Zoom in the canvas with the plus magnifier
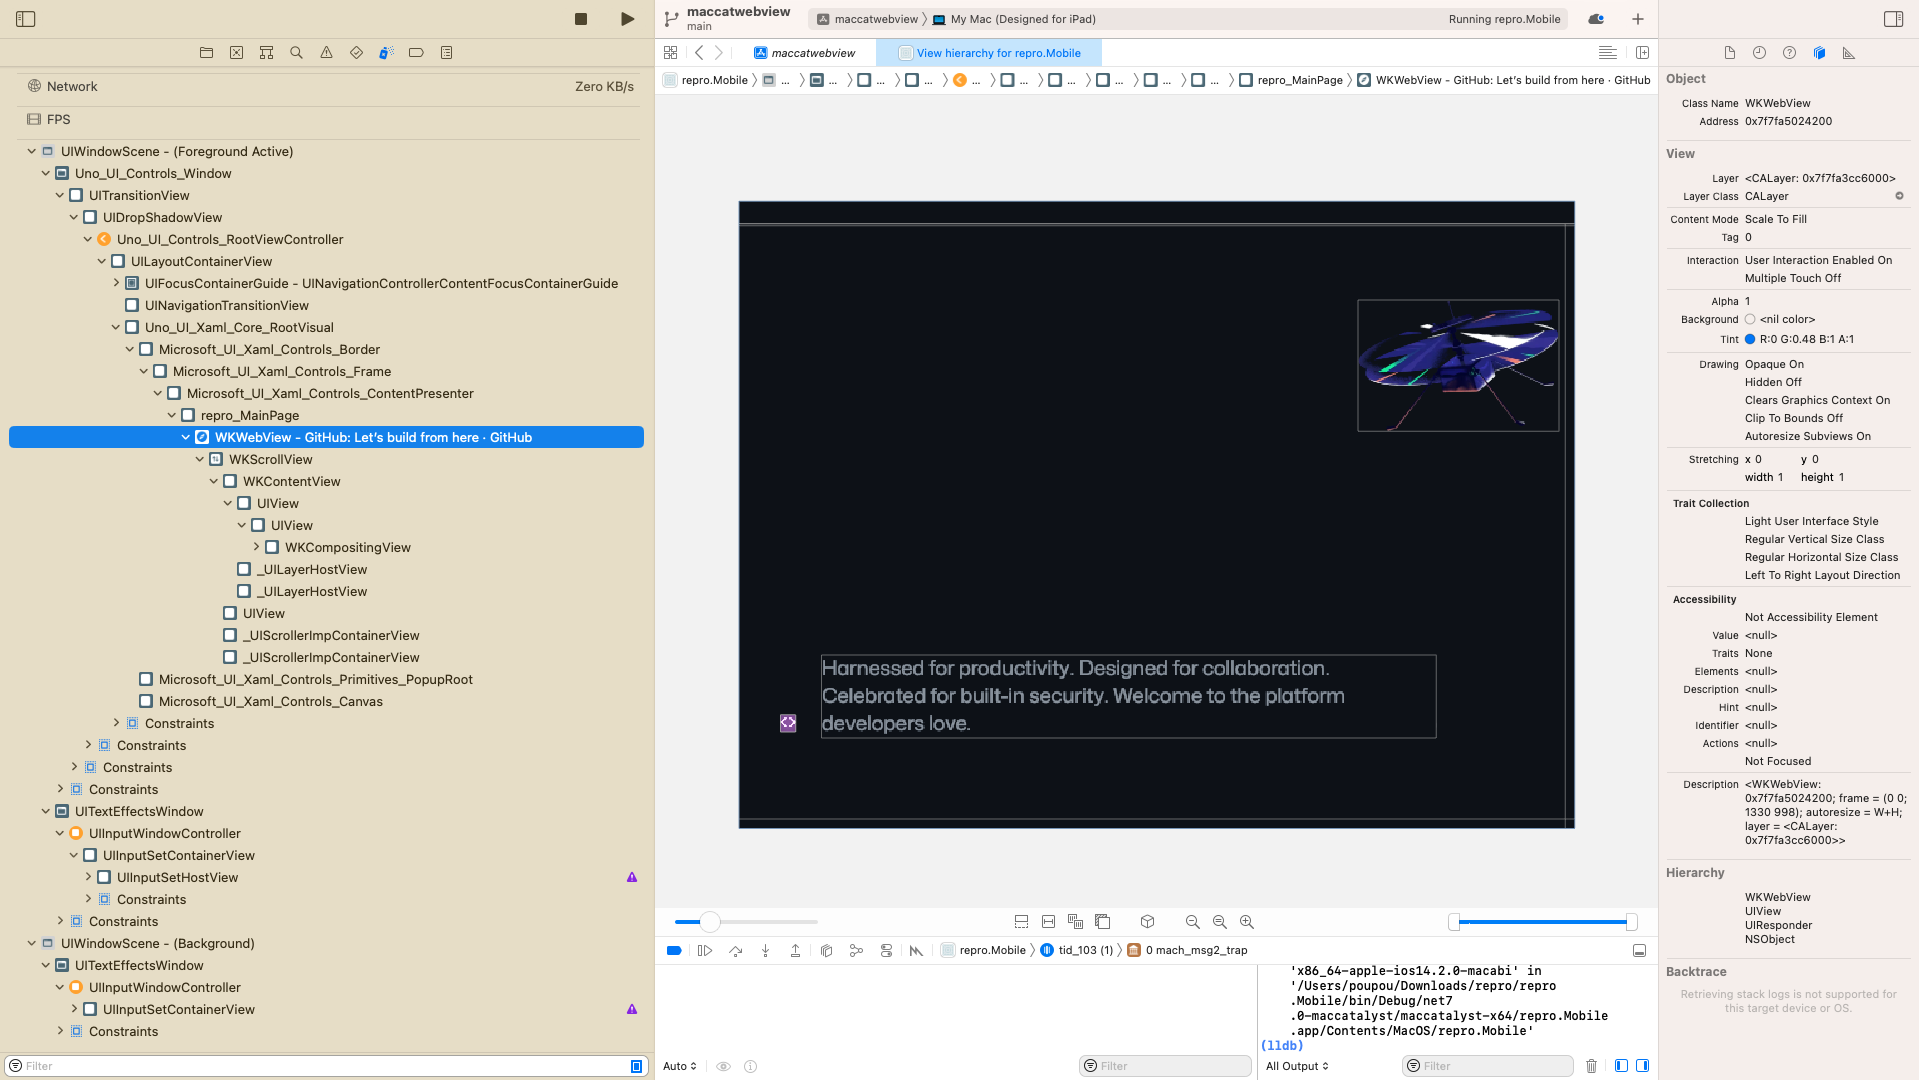 point(1246,921)
